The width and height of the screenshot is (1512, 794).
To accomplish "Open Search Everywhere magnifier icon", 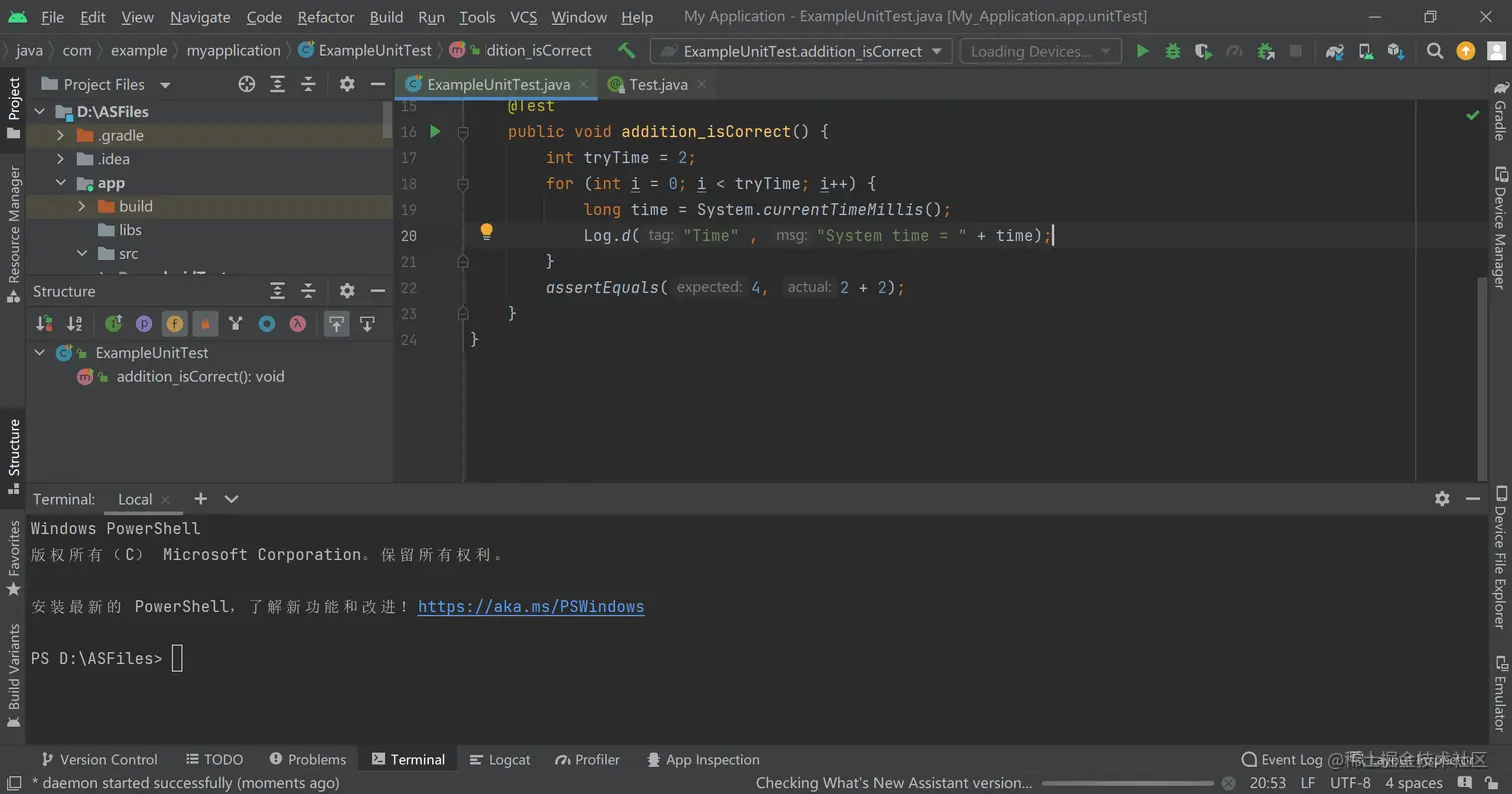I will pos(1435,51).
